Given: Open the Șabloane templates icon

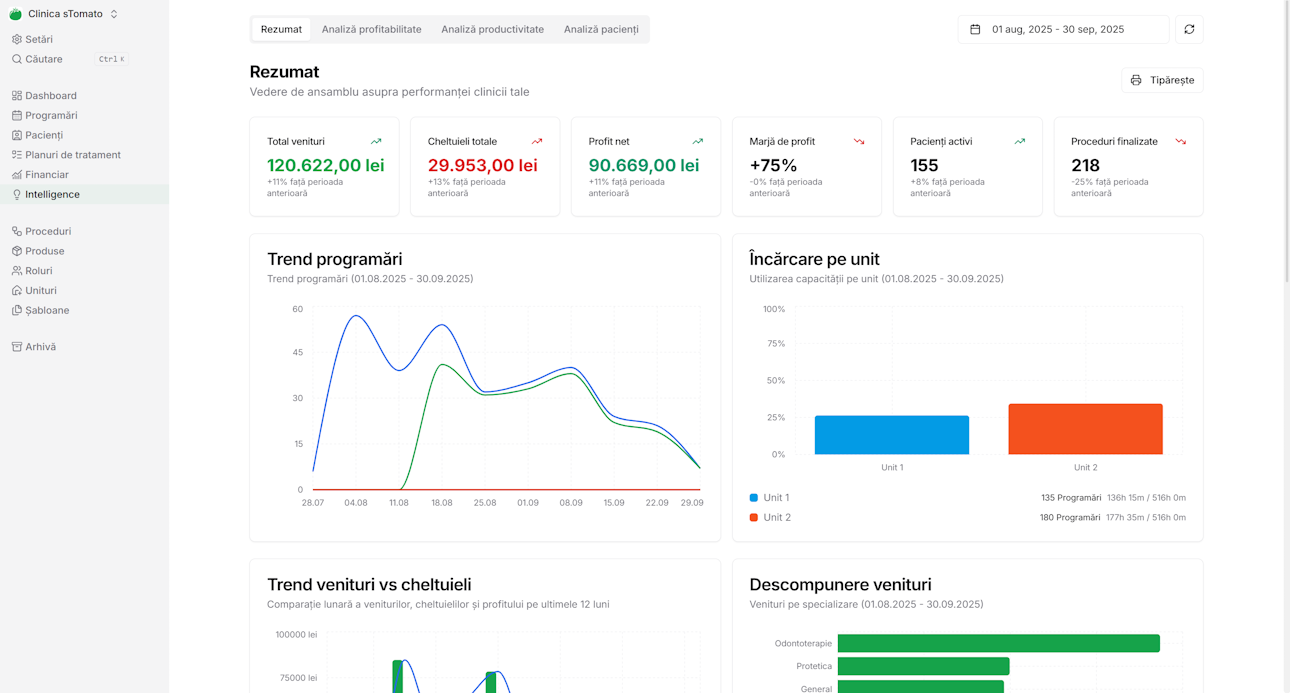Looking at the screenshot, I should click(x=15, y=310).
